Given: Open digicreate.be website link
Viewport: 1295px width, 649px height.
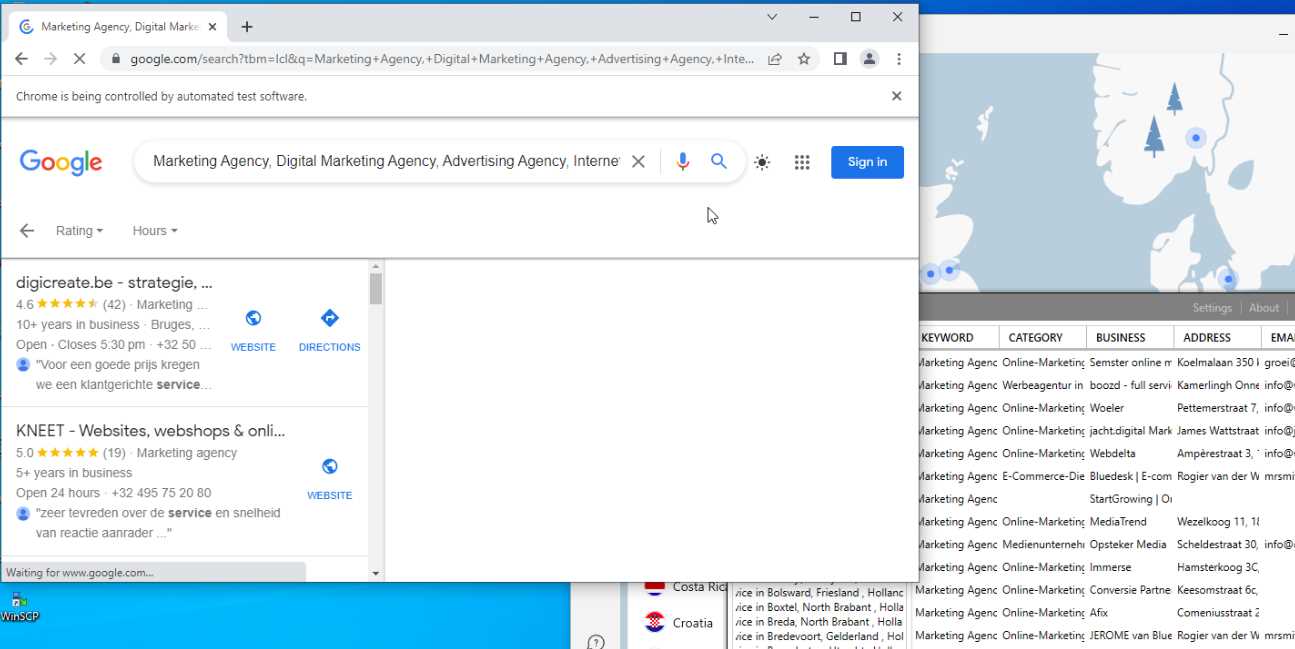Looking at the screenshot, I should click(253, 330).
